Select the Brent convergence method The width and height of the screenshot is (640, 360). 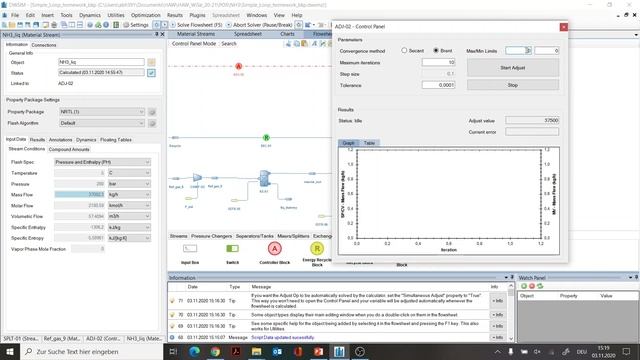coord(436,51)
